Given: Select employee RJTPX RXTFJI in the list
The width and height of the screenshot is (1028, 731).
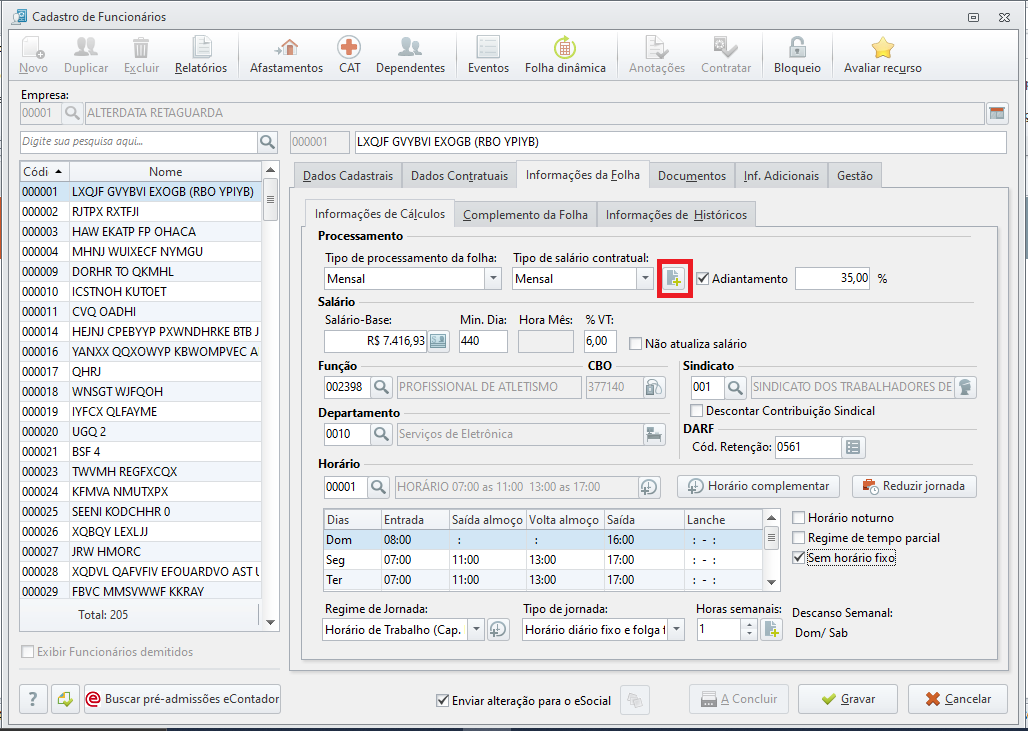Looking at the screenshot, I should click(140, 212).
